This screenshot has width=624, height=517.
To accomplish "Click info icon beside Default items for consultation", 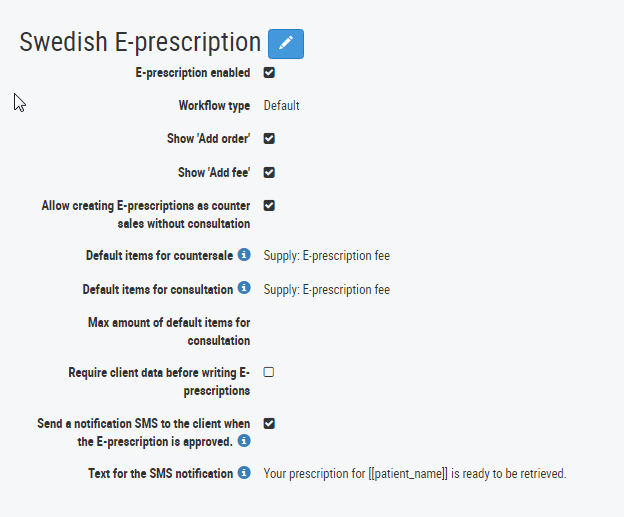I will (244, 287).
